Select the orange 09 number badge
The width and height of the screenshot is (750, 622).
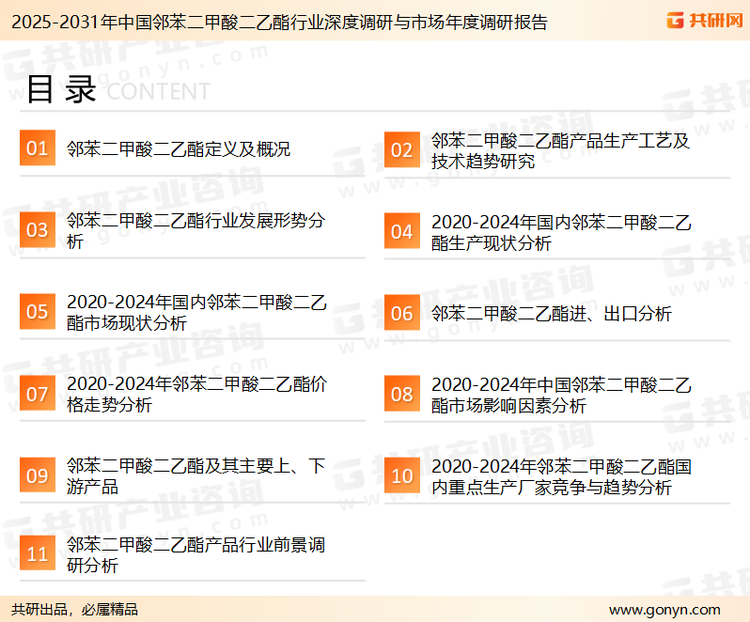click(x=37, y=475)
